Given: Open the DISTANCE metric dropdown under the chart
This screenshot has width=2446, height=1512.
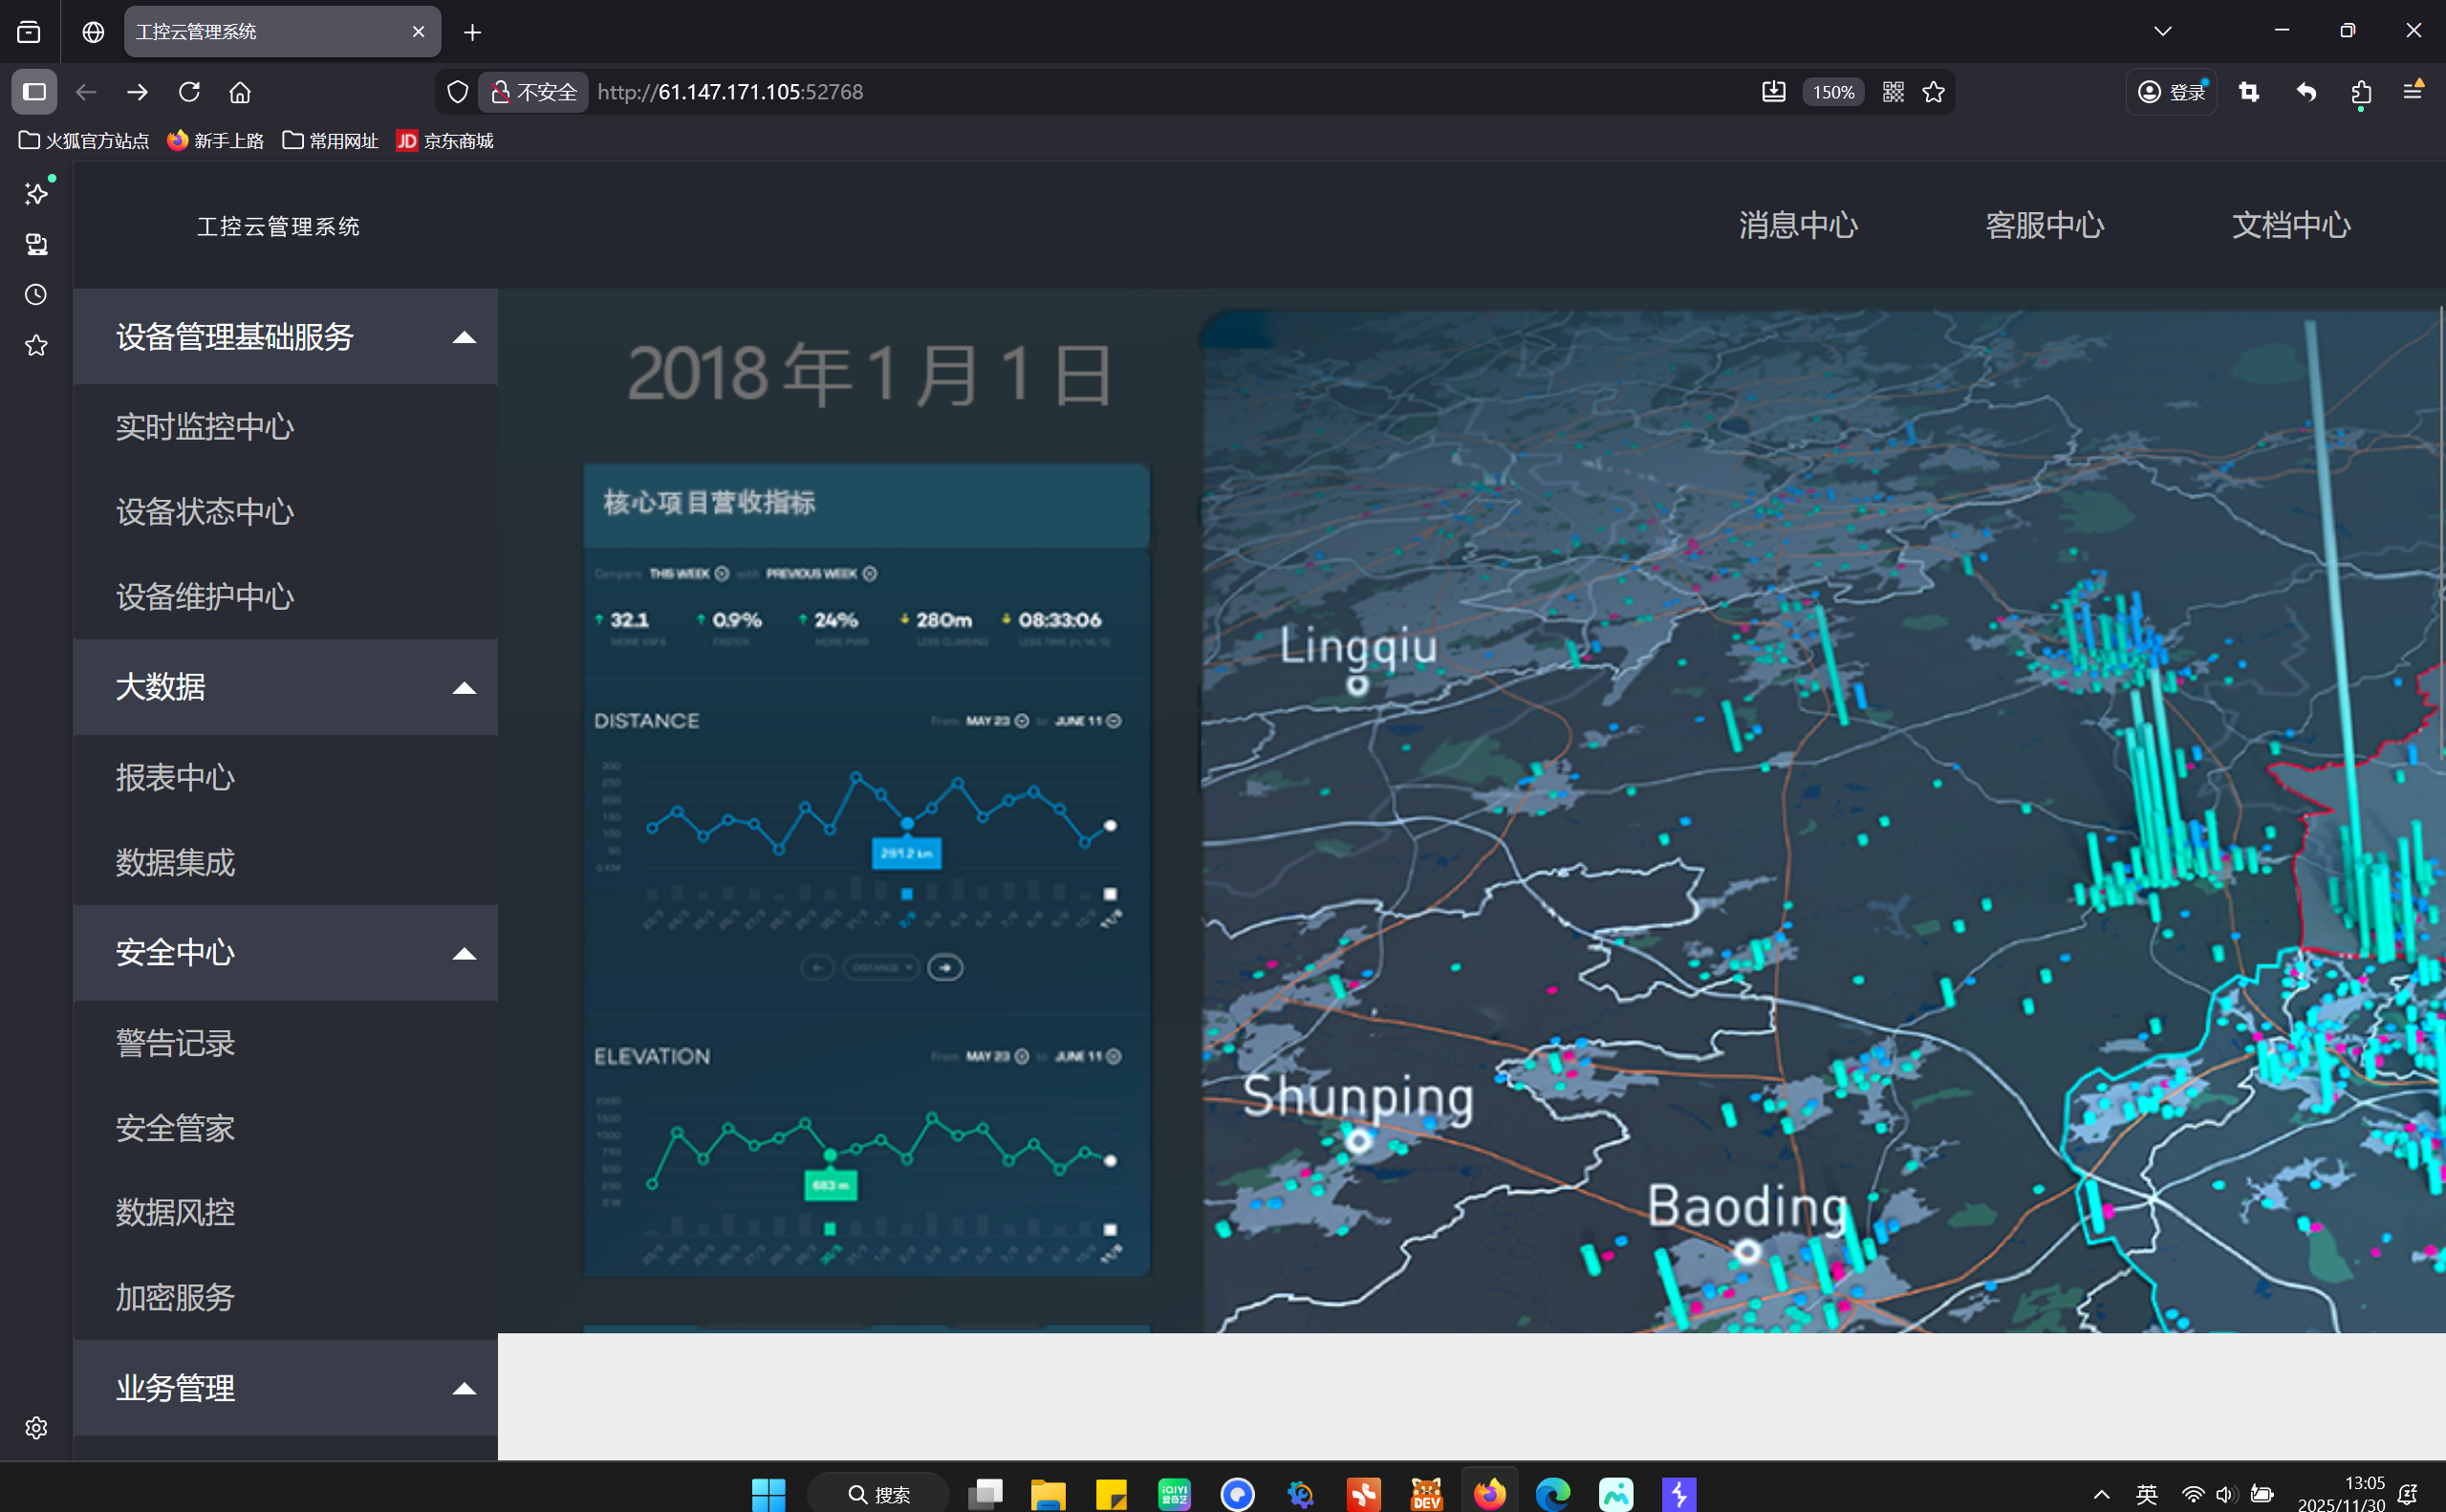Looking at the screenshot, I should pyautogui.click(x=880, y=967).
